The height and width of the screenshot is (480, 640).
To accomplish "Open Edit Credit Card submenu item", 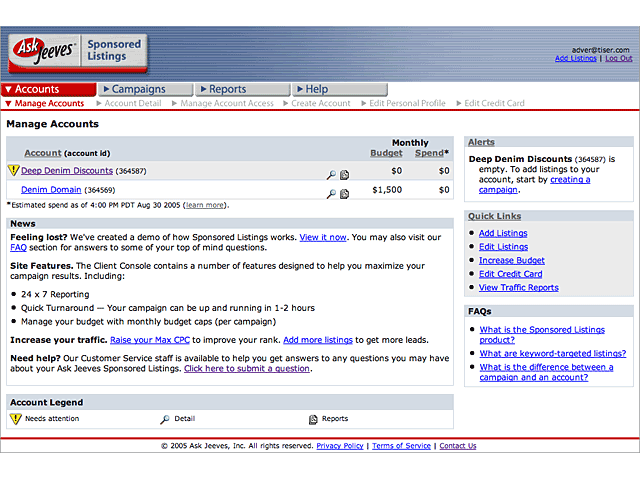I will (x=490, y=103).
